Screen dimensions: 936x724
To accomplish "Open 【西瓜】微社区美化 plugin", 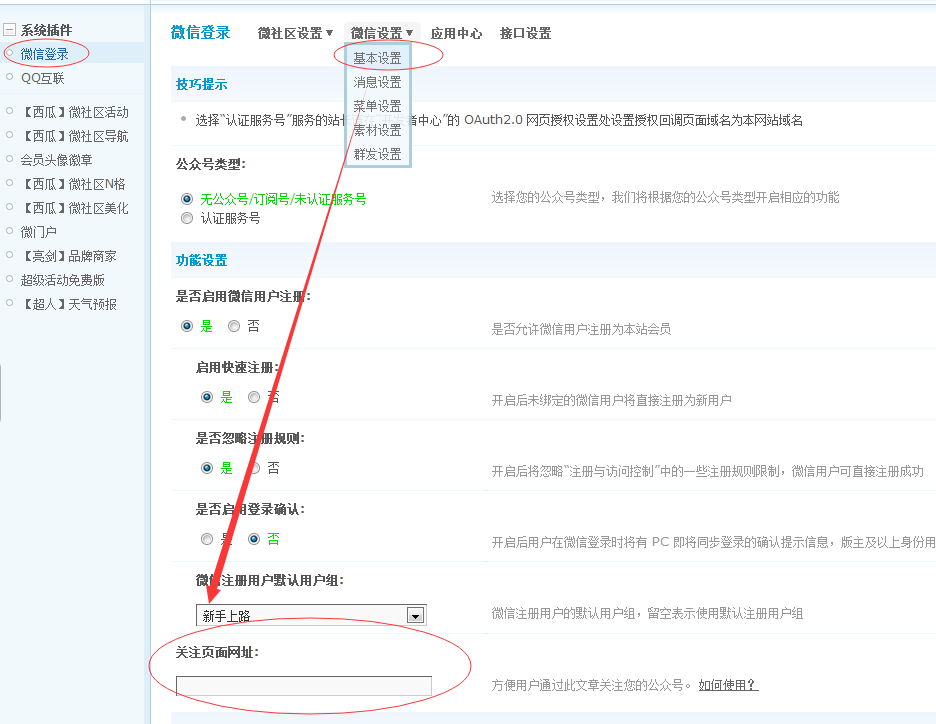I will (74, 208).
